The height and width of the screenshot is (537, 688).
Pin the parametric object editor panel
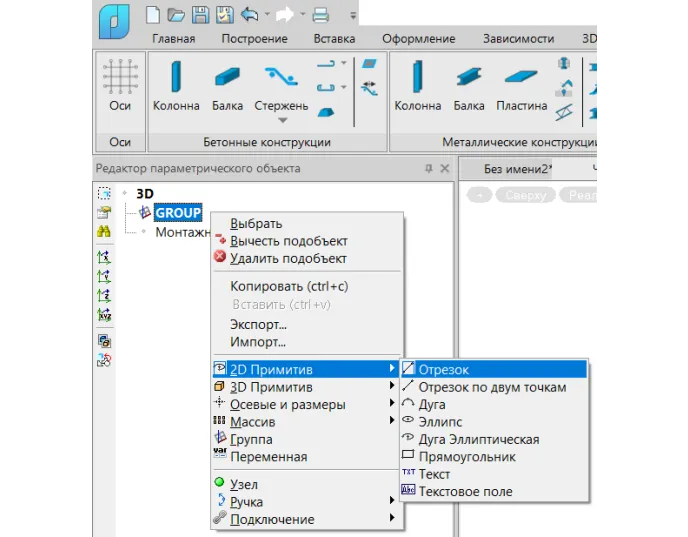[428, 168]
